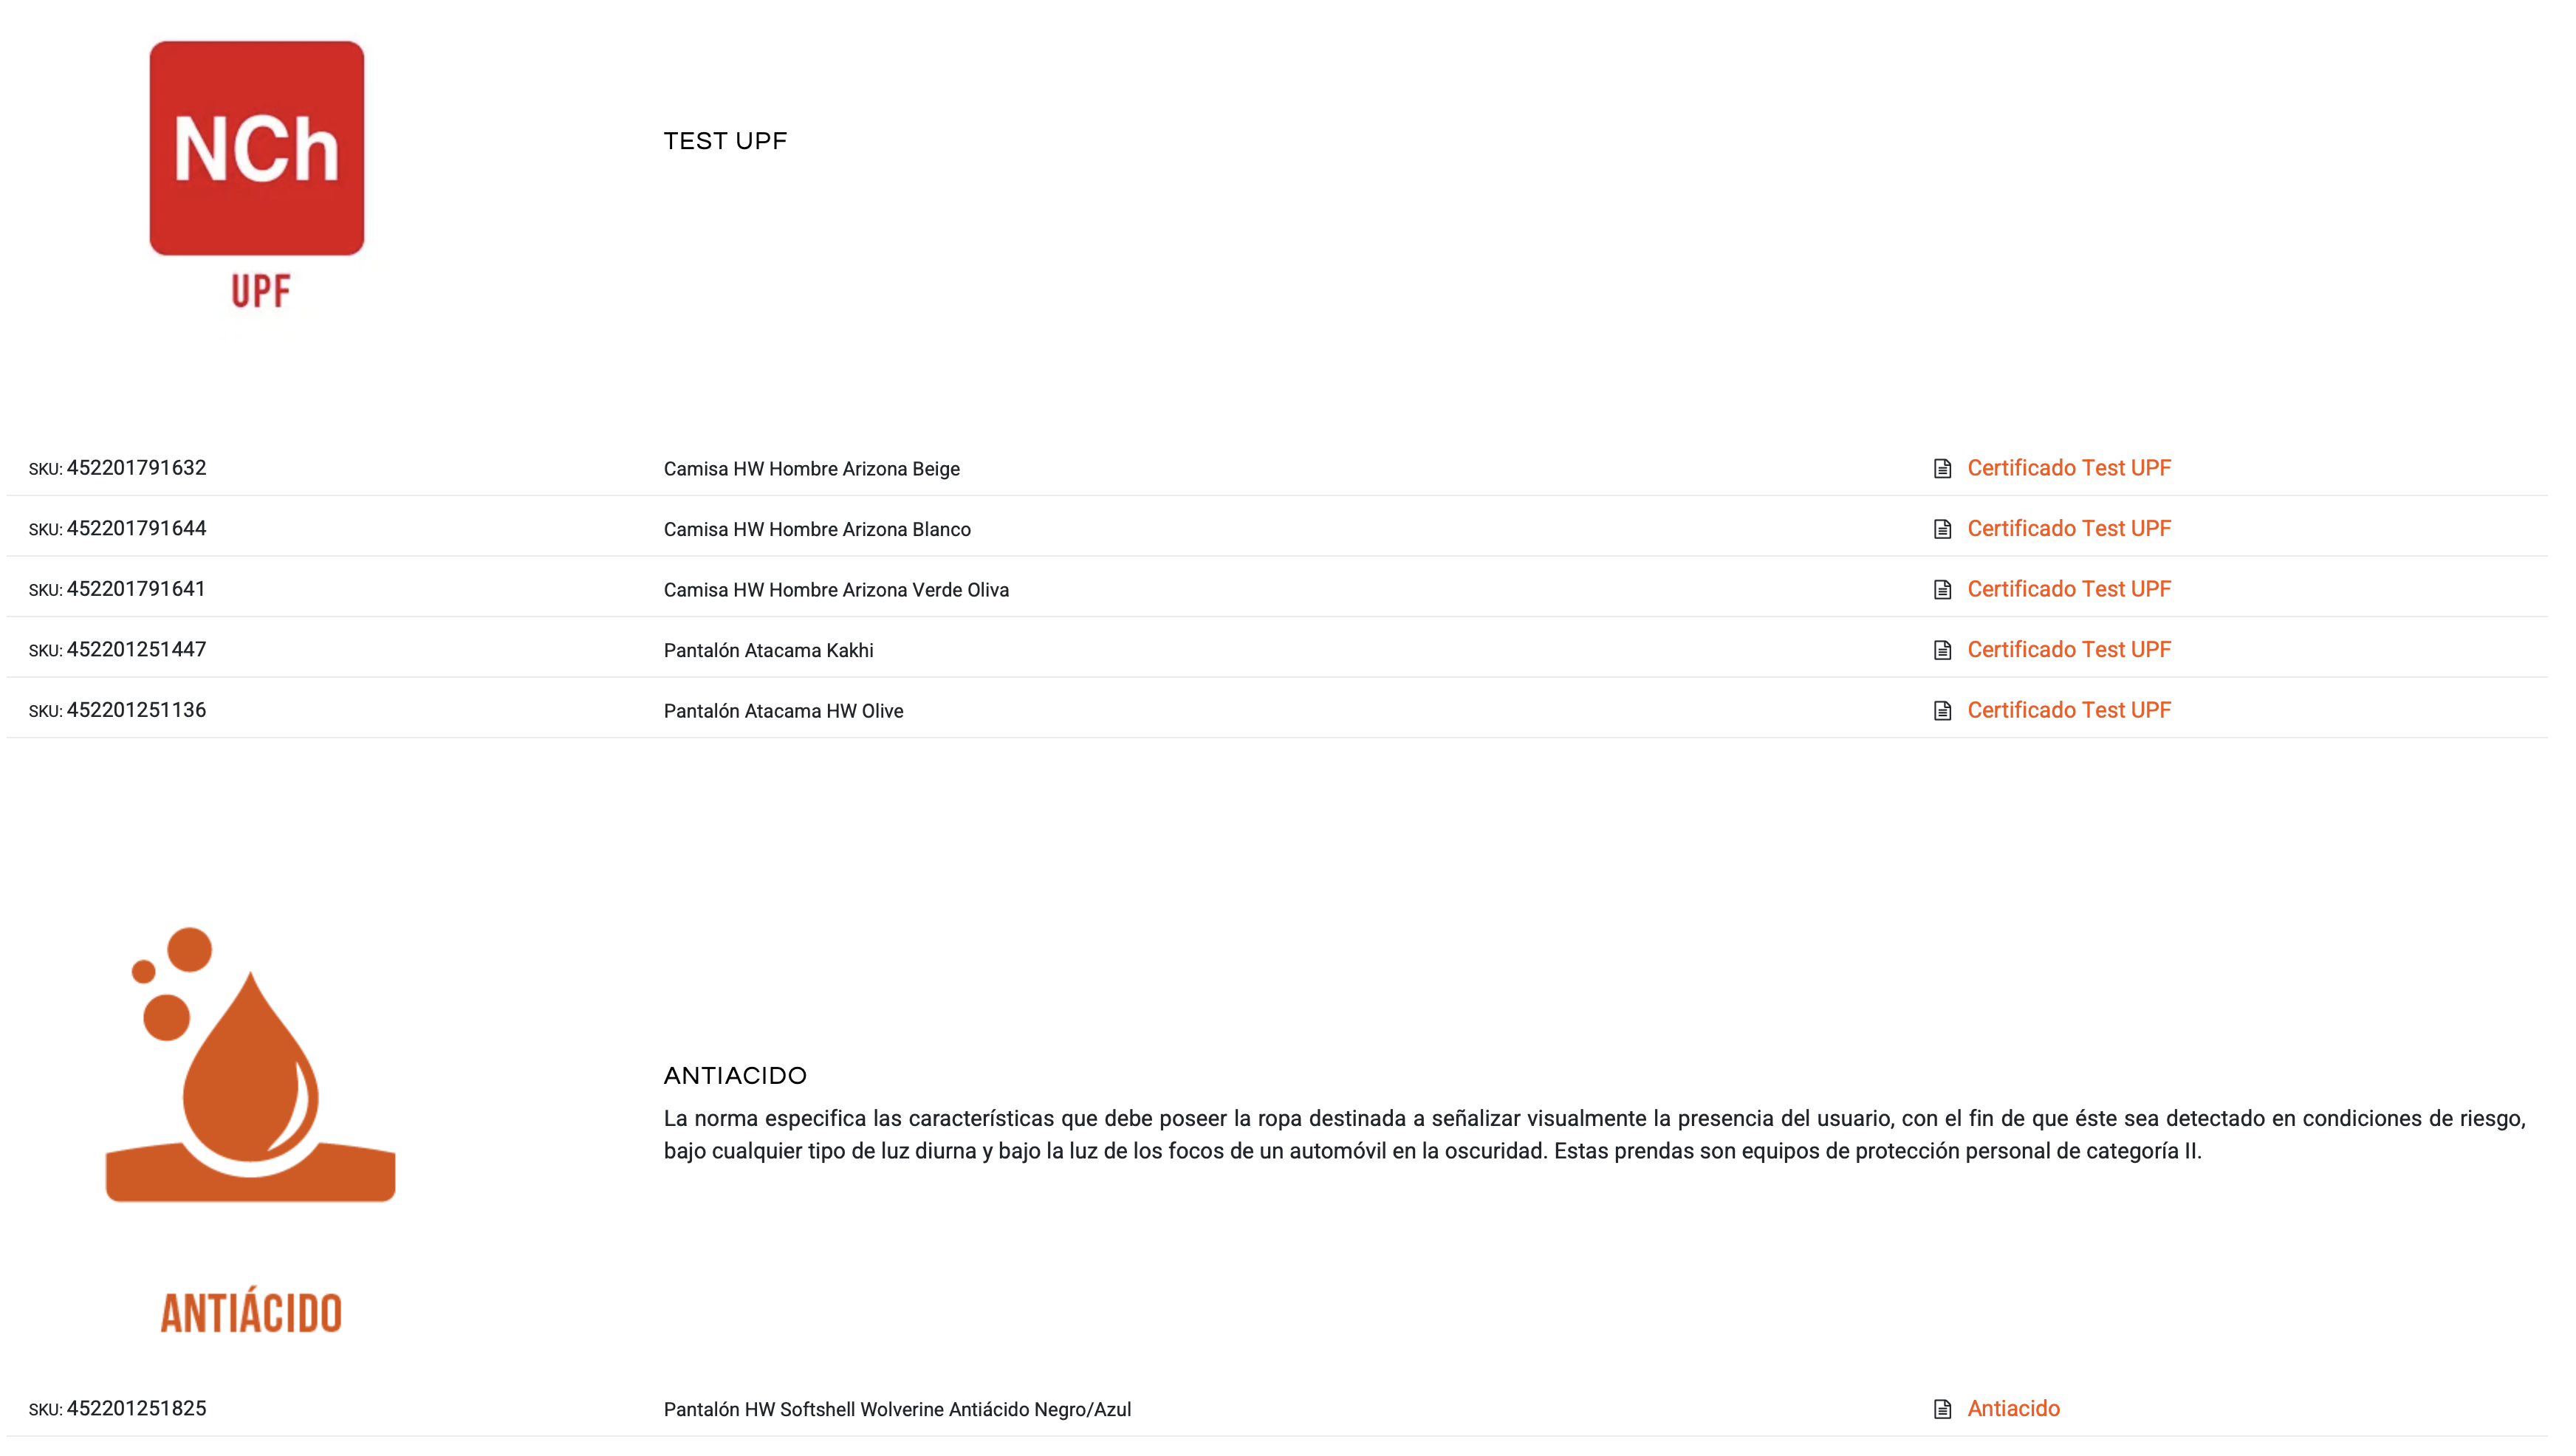The width and height of the screenshot is (2576, 1456).
Task: Select SKU 452201791632 text
Action: tap(118, 468)
